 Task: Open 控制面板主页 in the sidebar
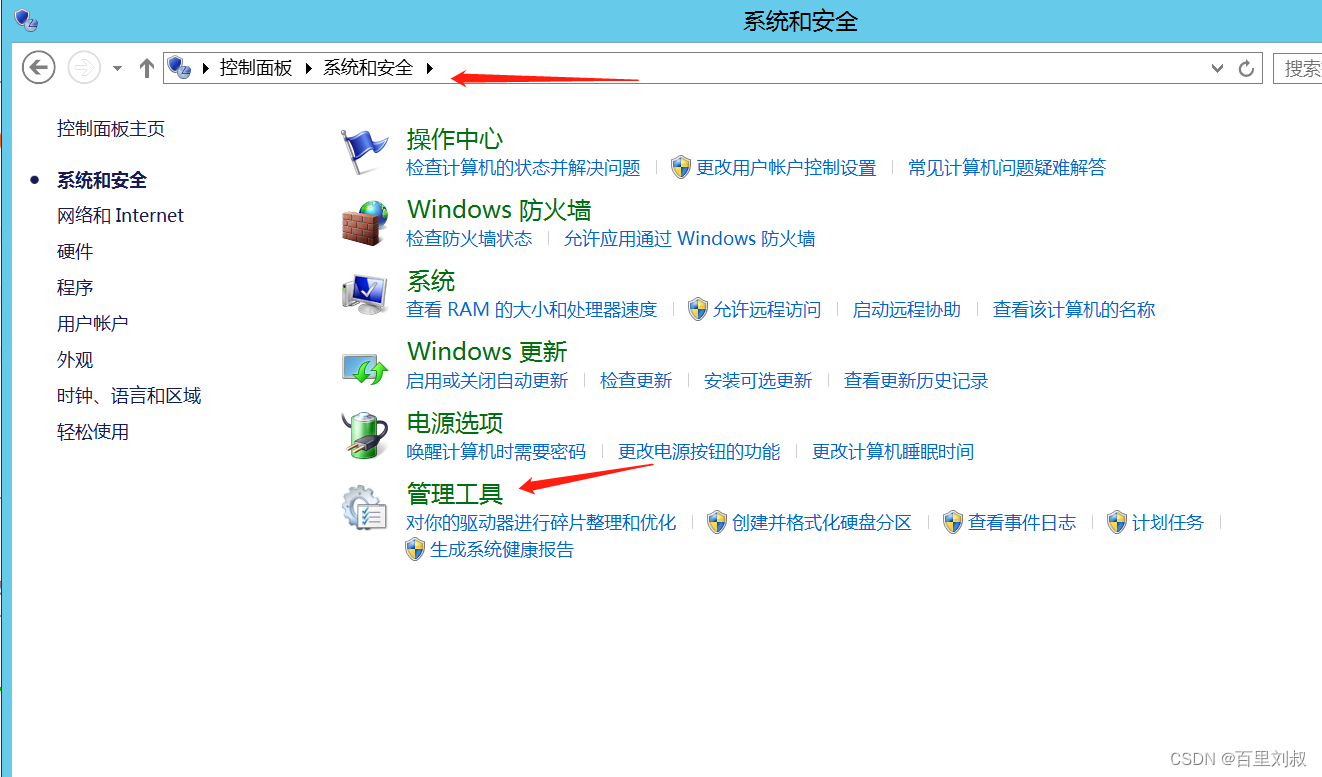tap(111, 128)
